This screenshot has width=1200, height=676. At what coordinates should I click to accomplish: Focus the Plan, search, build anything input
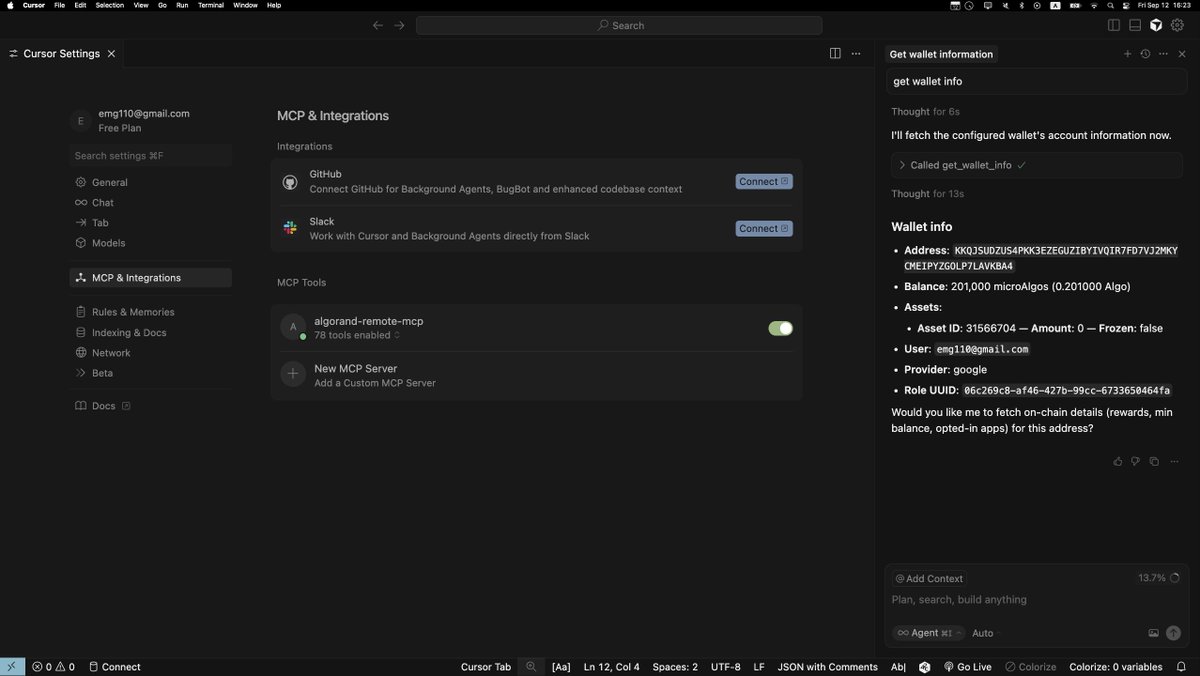click(1036, 600)
